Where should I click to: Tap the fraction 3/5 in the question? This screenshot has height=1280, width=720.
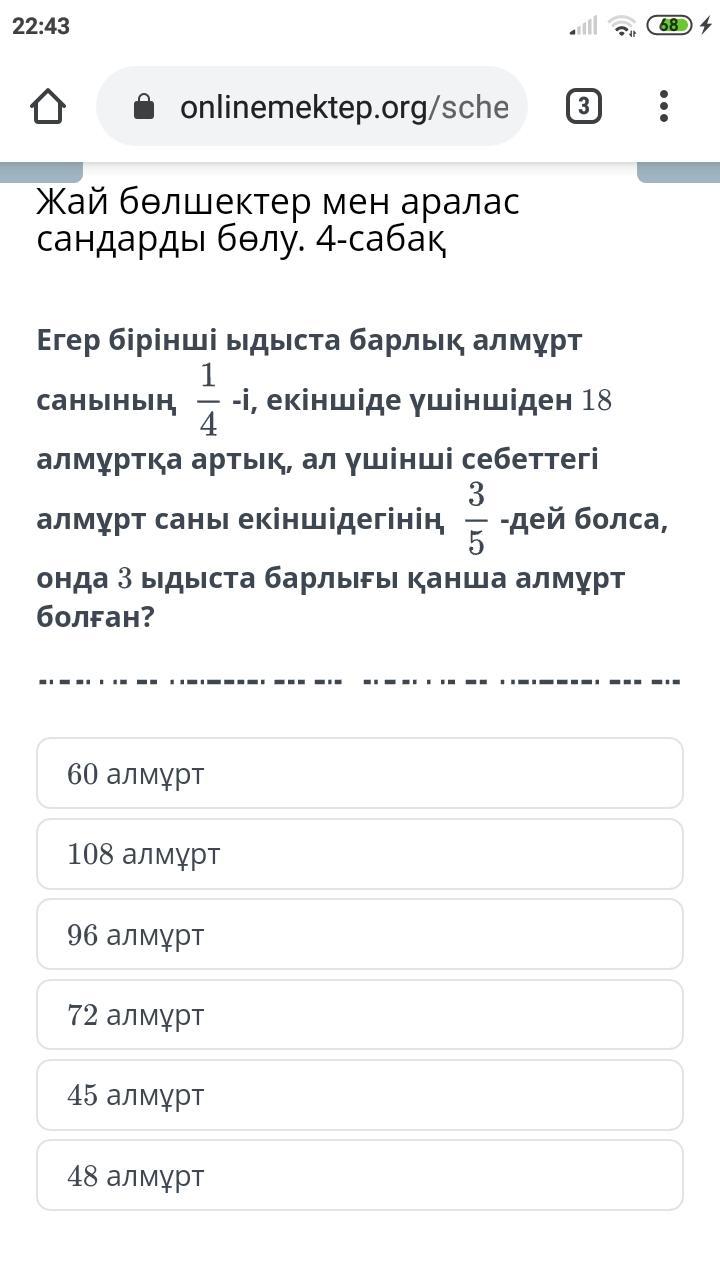coord(476,519)
